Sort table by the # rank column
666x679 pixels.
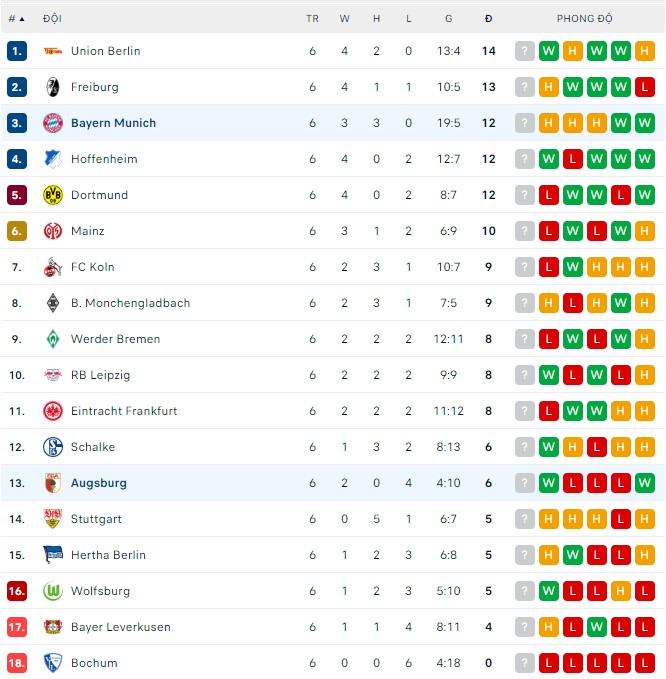[x=16, y=19]
